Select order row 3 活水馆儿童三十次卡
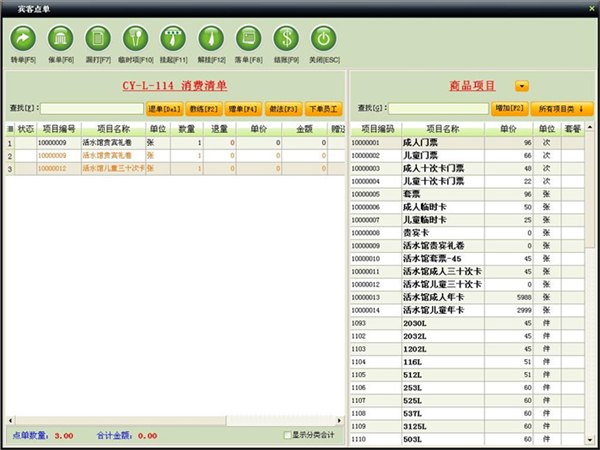The width and height of the screenshot is (600, 450). [175, 168]
